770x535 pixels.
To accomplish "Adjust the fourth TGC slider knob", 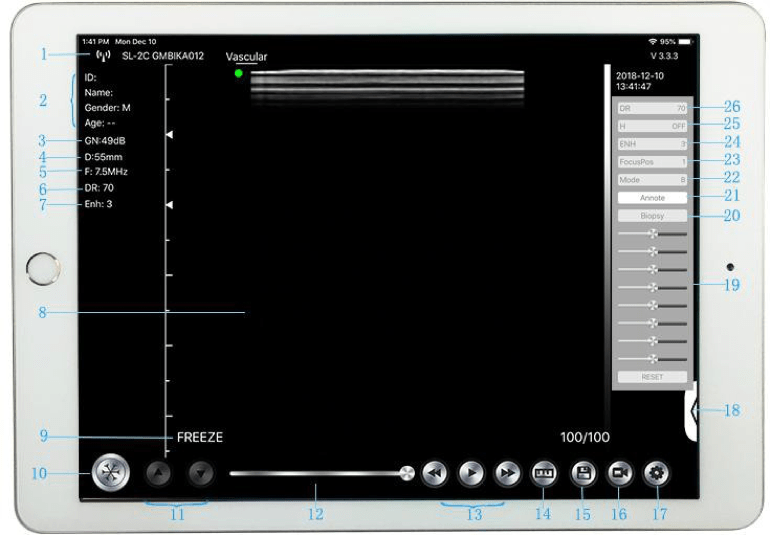I will (x=653, y=287).
